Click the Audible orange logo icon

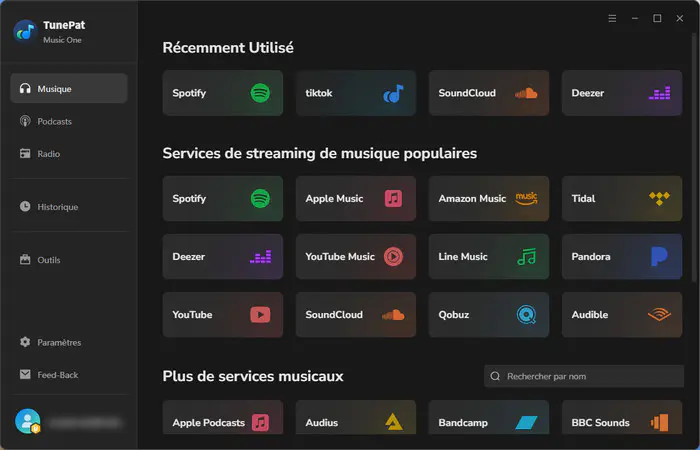click(x=659, y=315)
